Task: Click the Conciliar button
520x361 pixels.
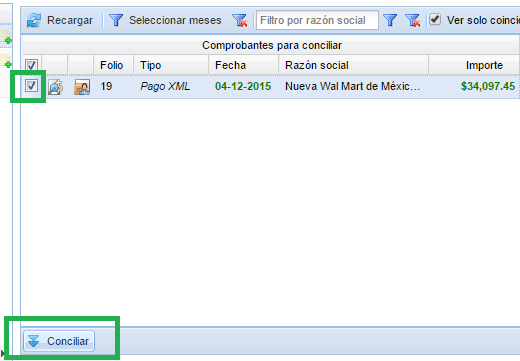Action: tap(59, 341)
